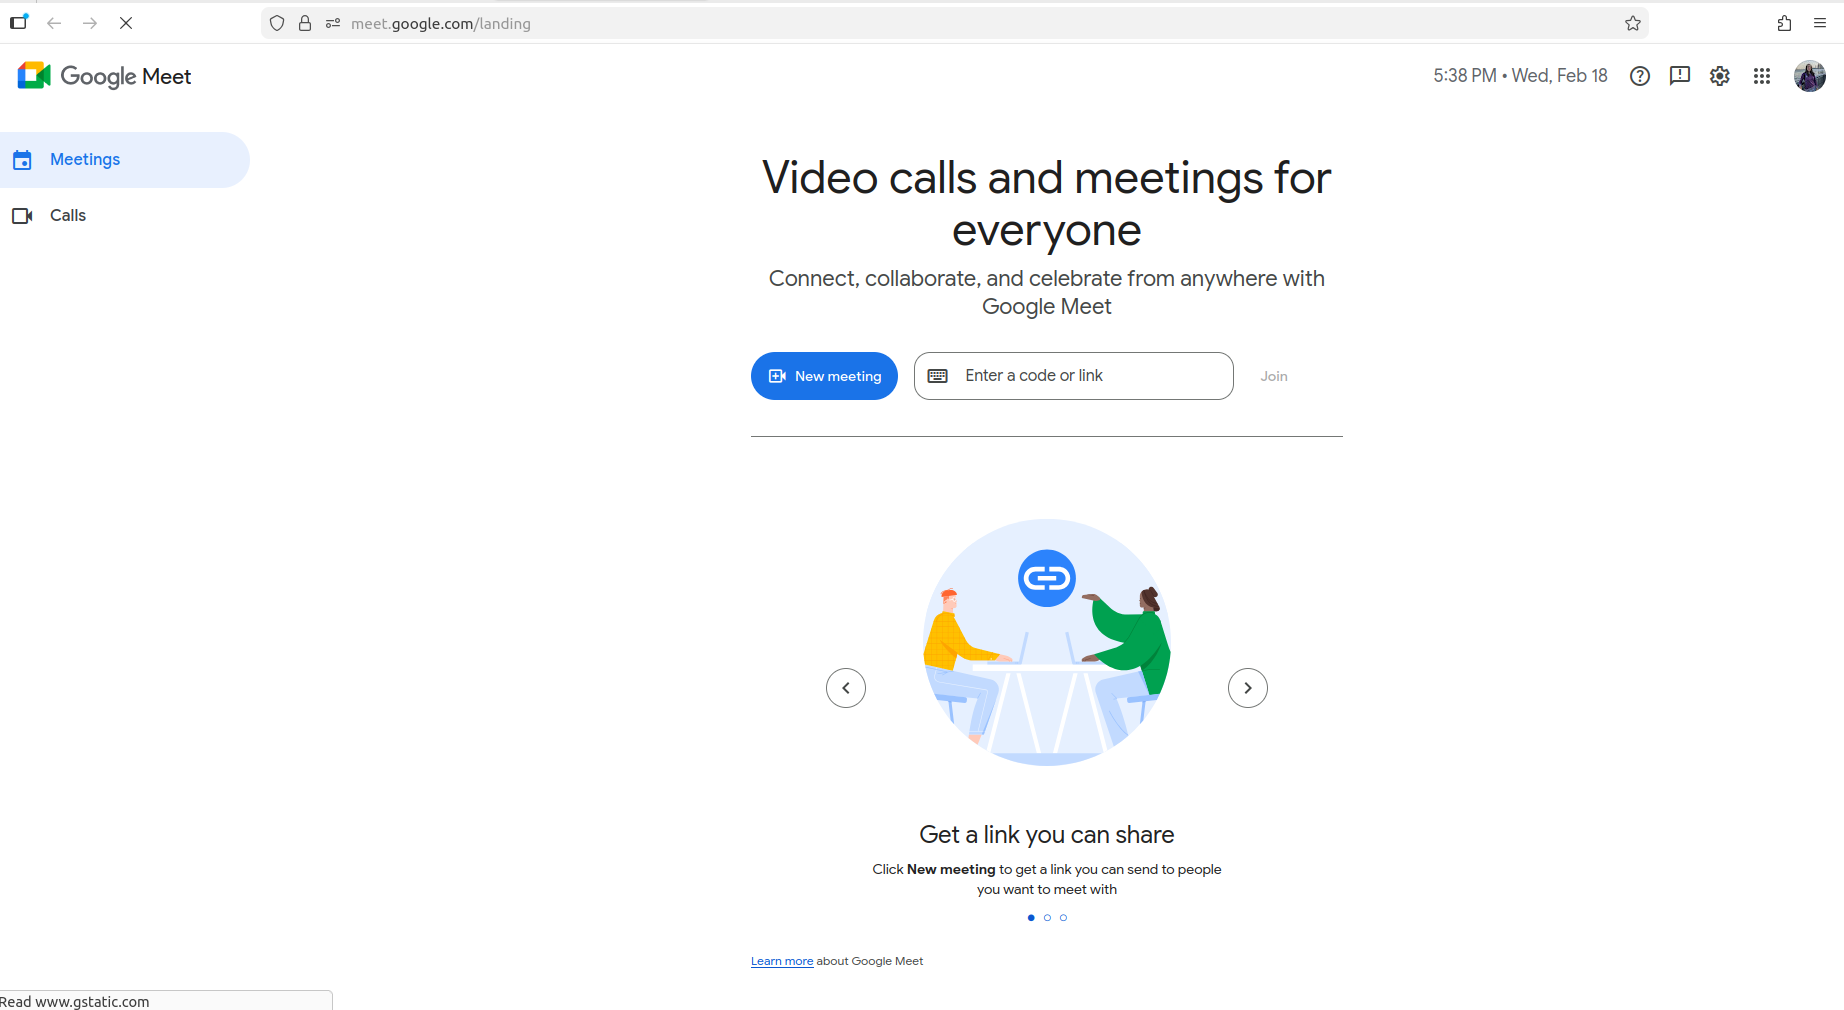Switch to the Meetings sidebar tab
The image size is (1844, 1010).
coord(85,160)
